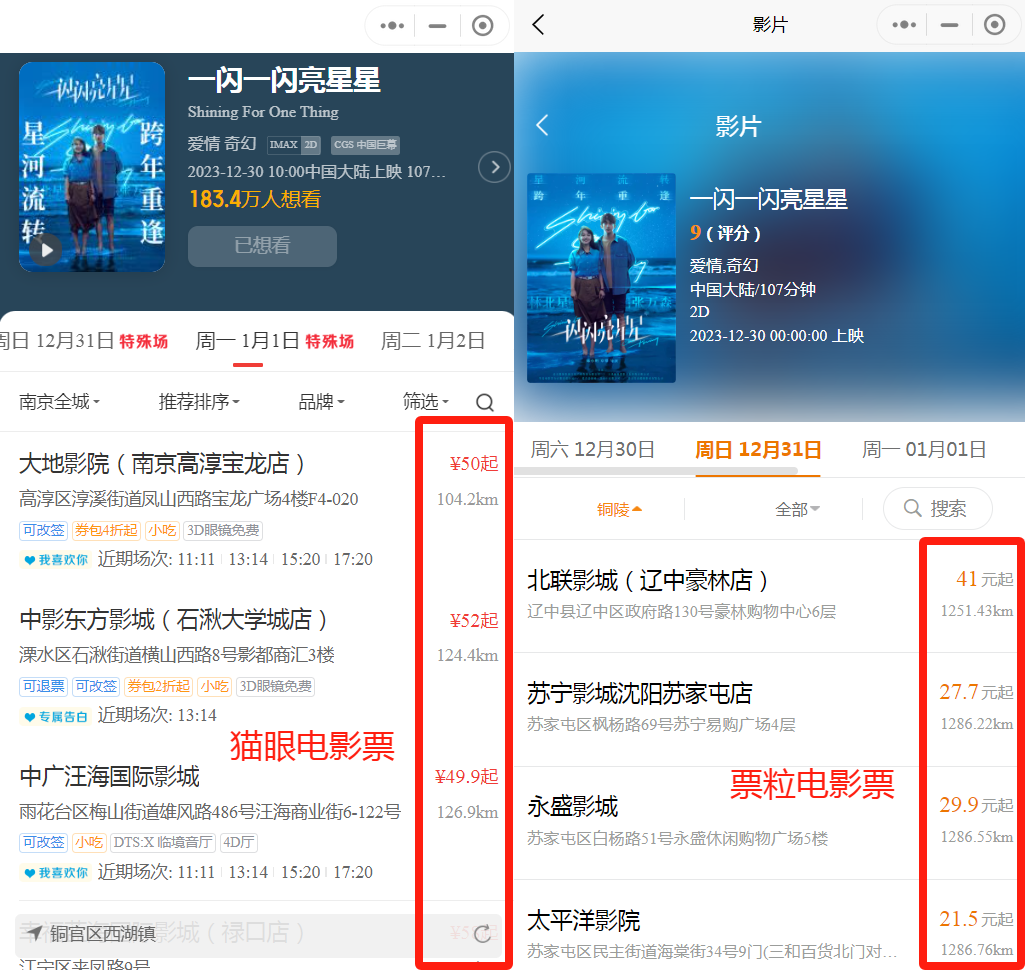The width and height of the screenshot is (1025, 970).
Task: Open the more options menu in Maoyan window
Action: click(392, 26)
